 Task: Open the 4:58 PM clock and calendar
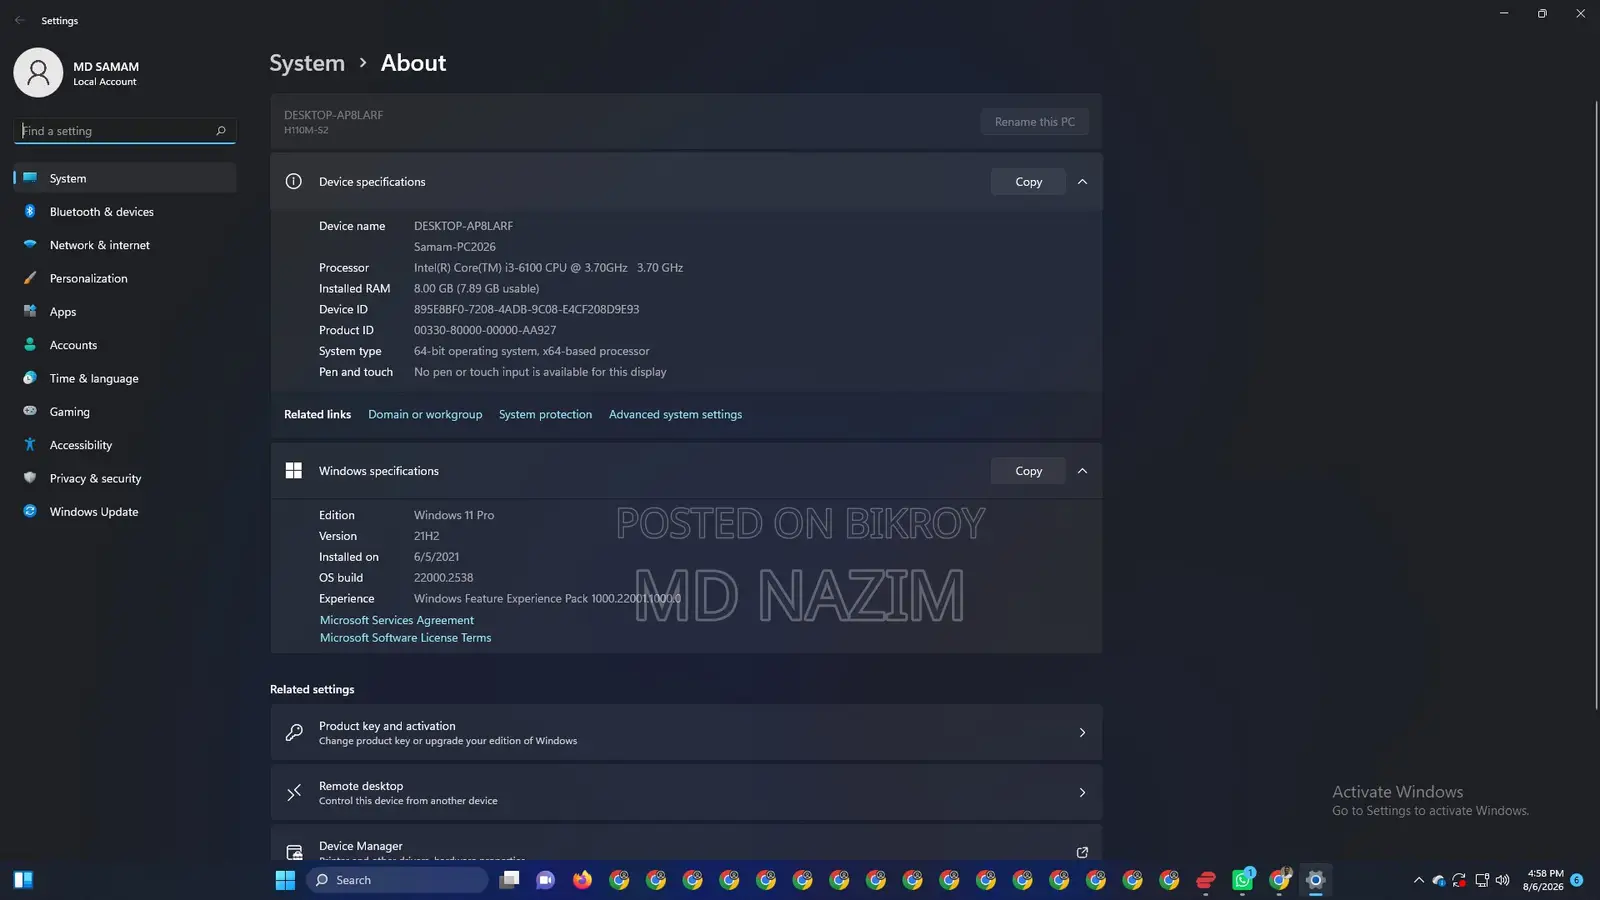pyautogui.click(x=1543, y=880)
